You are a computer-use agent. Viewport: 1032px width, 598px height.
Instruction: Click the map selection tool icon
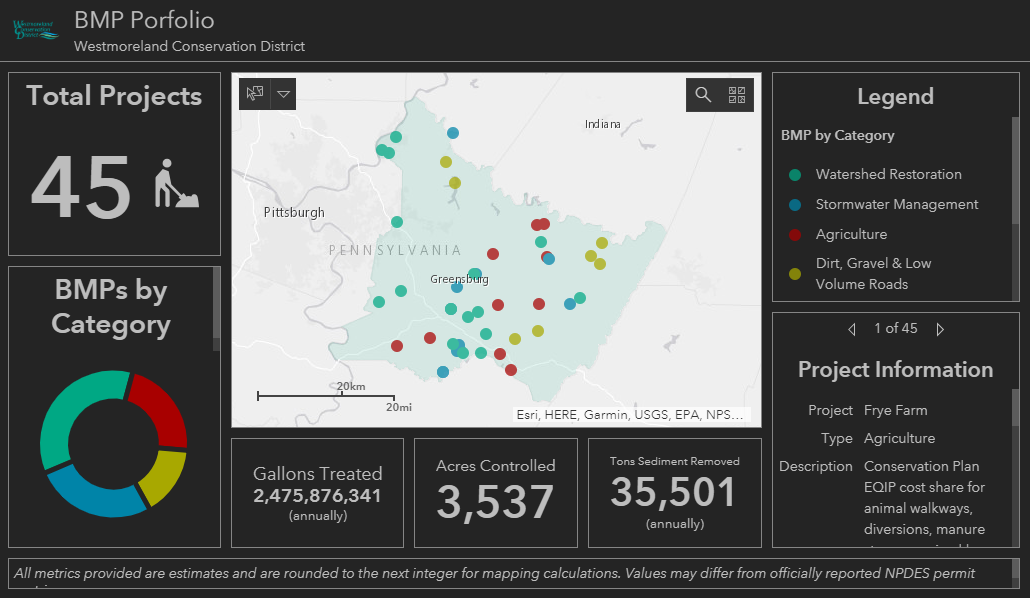click(x=254, y=94)
